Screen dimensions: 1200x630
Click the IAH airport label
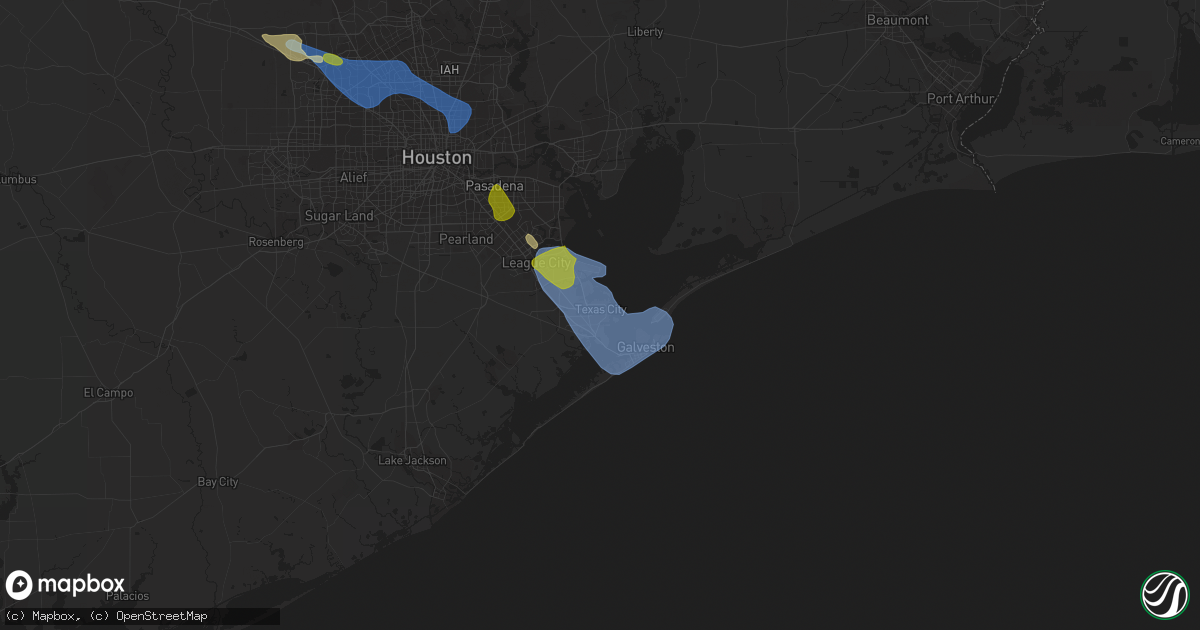pyautogui.click(x=451, y=69)
